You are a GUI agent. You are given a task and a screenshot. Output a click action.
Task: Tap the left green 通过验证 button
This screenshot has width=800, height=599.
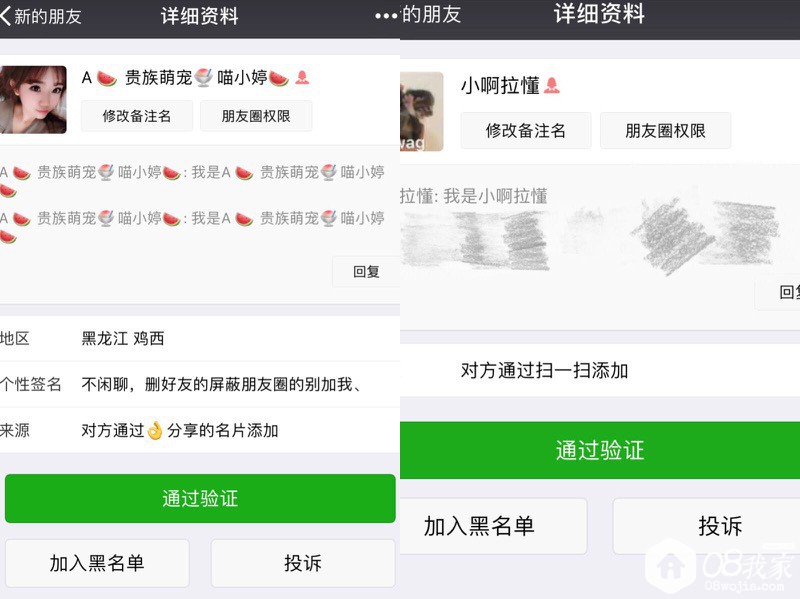(200, 498)
